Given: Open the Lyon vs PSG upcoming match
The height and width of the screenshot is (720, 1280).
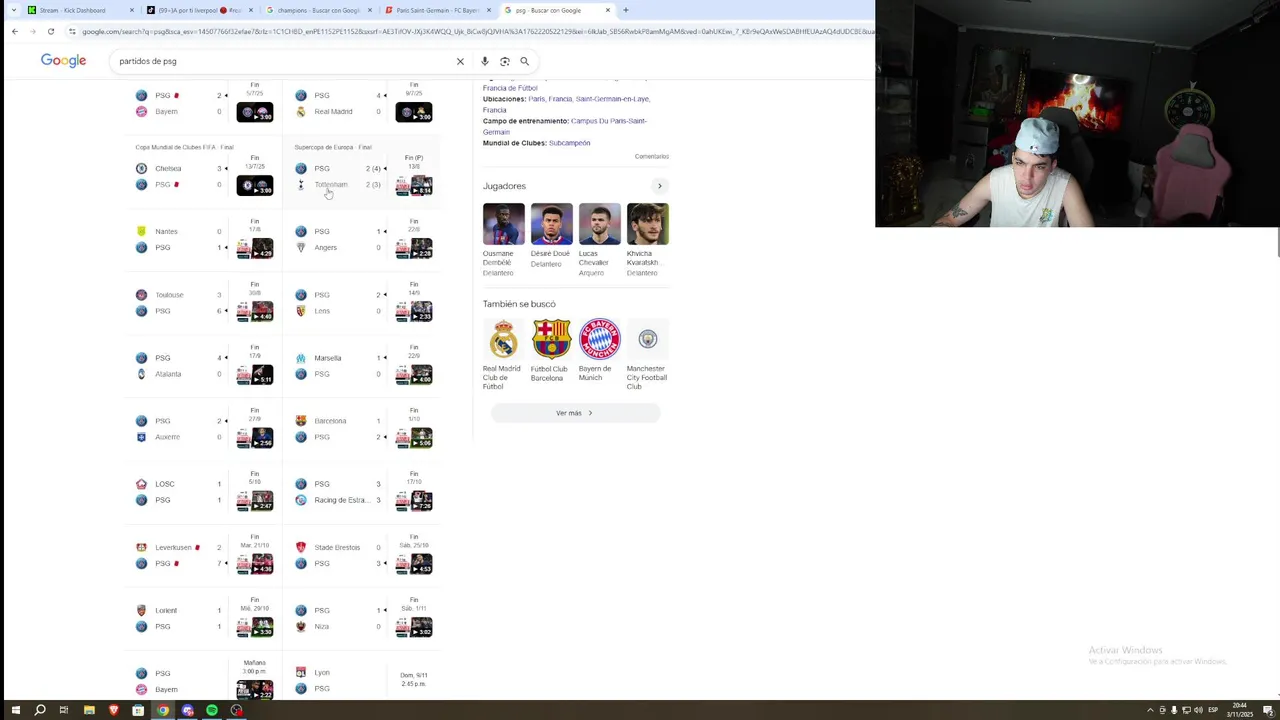Looking at the screenshot, I should pyautogui.click(x=363, y=680).
